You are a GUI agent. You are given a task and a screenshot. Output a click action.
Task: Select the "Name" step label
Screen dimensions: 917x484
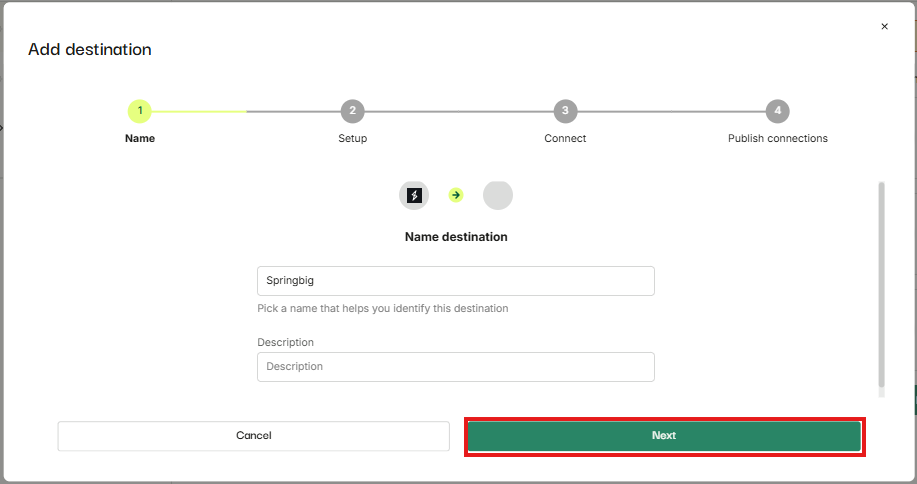click(x=140, y=138)
